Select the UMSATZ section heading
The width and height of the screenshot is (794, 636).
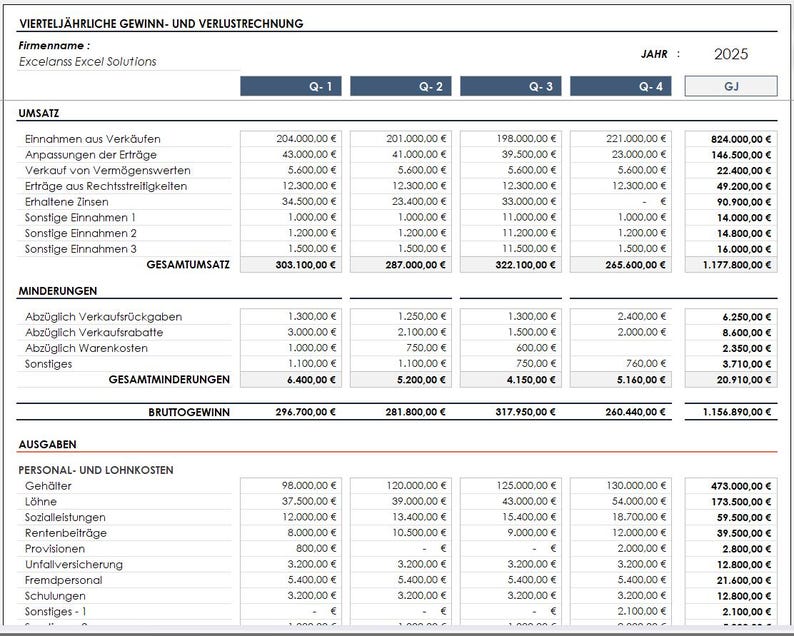click(39, 113)
